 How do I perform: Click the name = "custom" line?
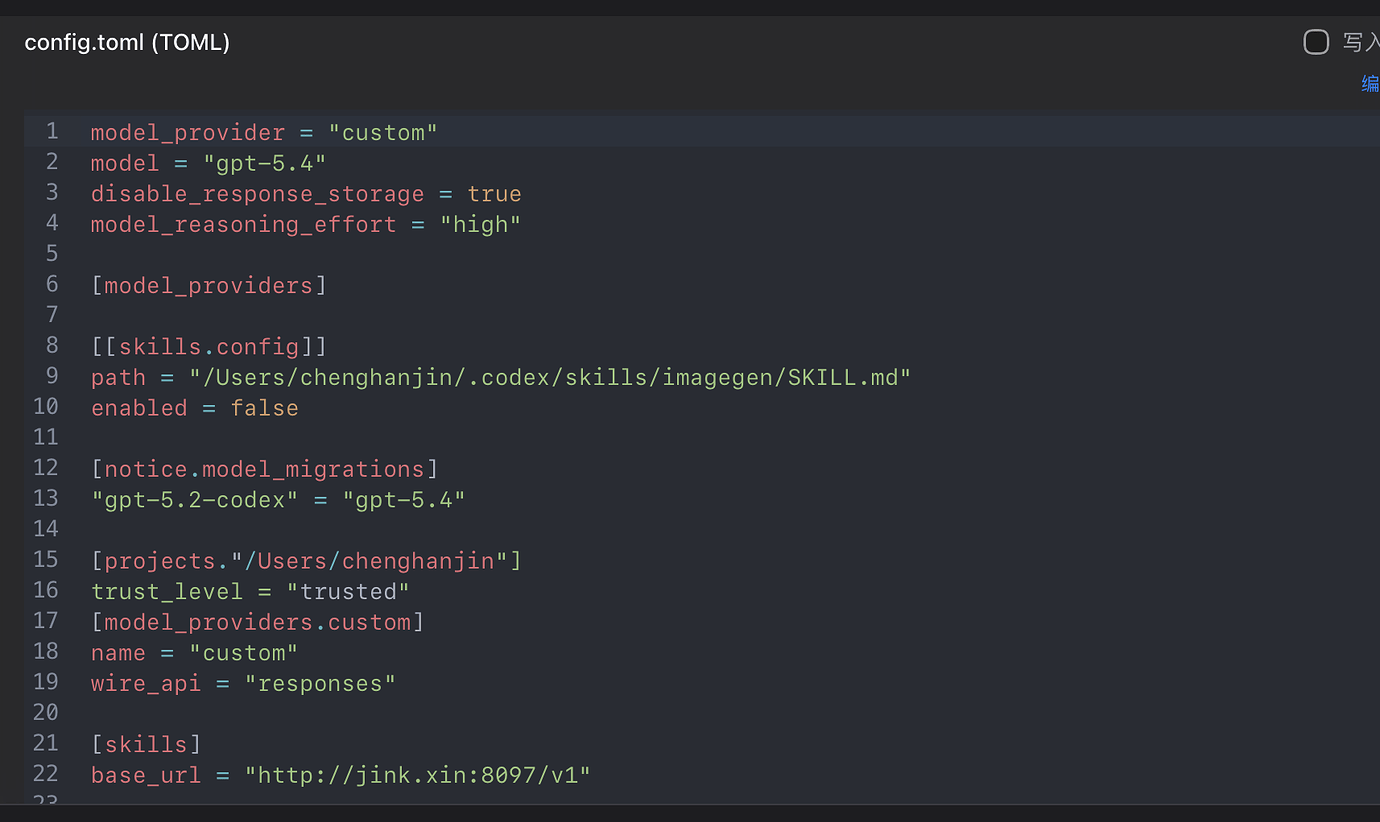195,653
